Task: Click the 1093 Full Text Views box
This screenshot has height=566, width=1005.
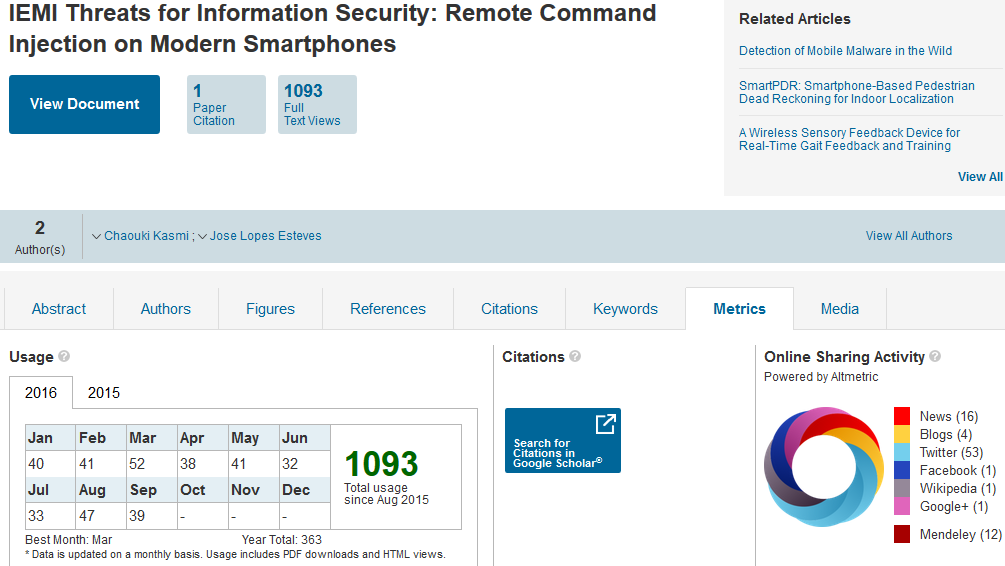Action: (317, 104)
